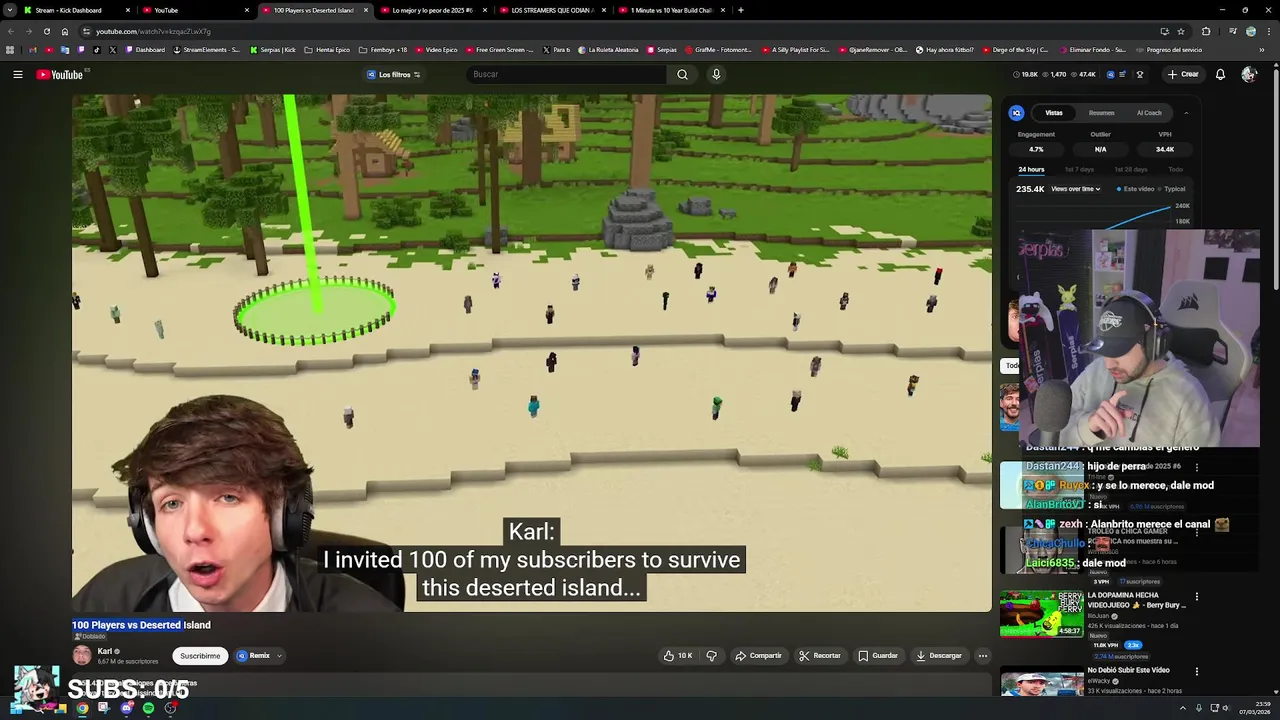Select '1st 28 days' range tab
This screenshot has width=1280, height=720.
[1131, 170]
